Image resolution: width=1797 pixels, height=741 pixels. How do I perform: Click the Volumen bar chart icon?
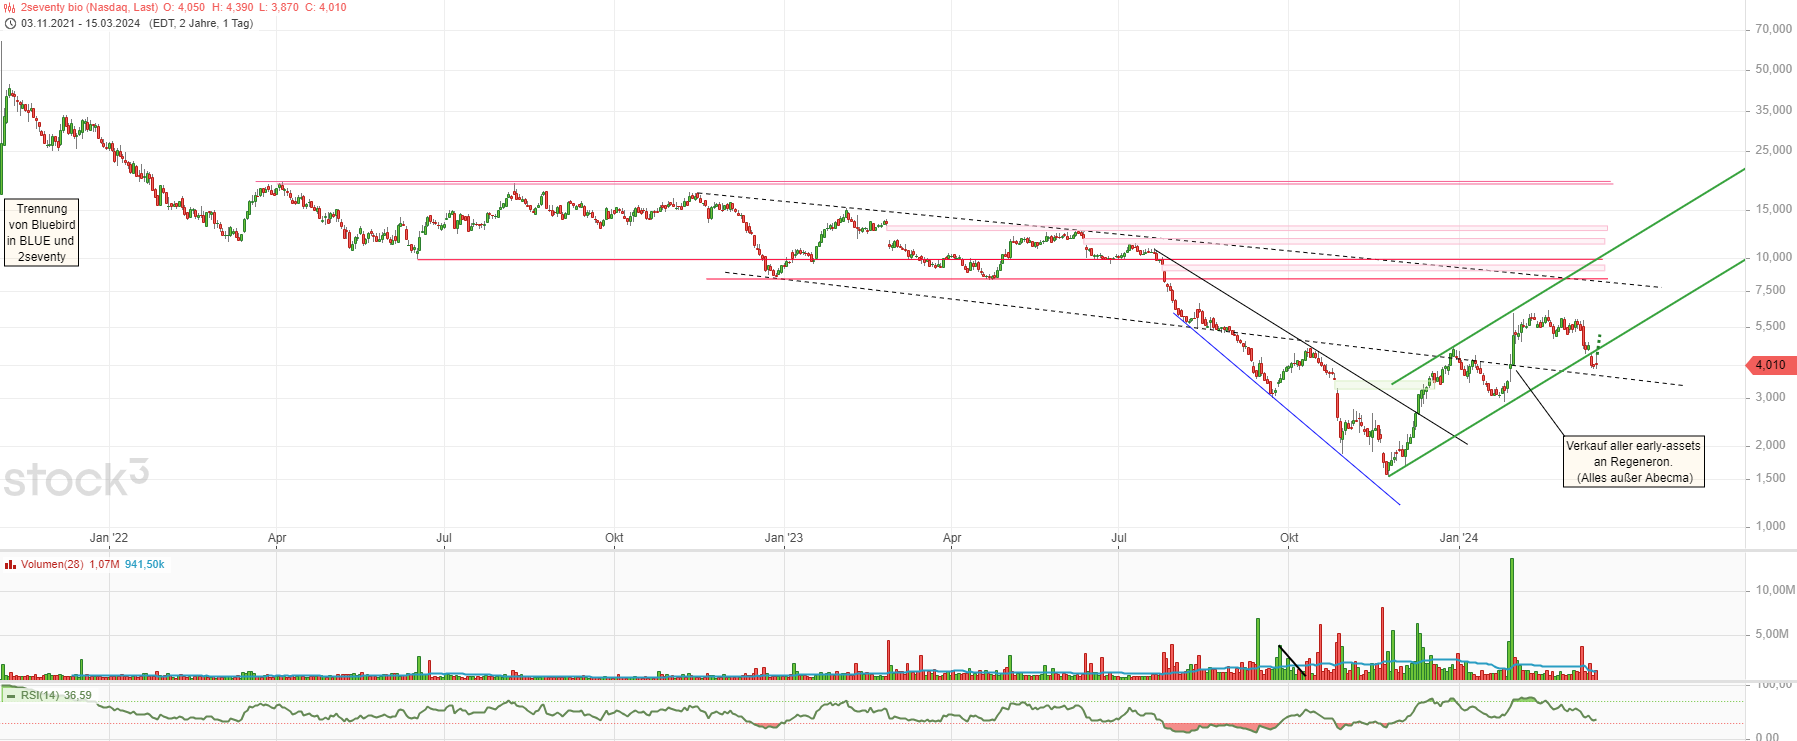pos(10,565)
